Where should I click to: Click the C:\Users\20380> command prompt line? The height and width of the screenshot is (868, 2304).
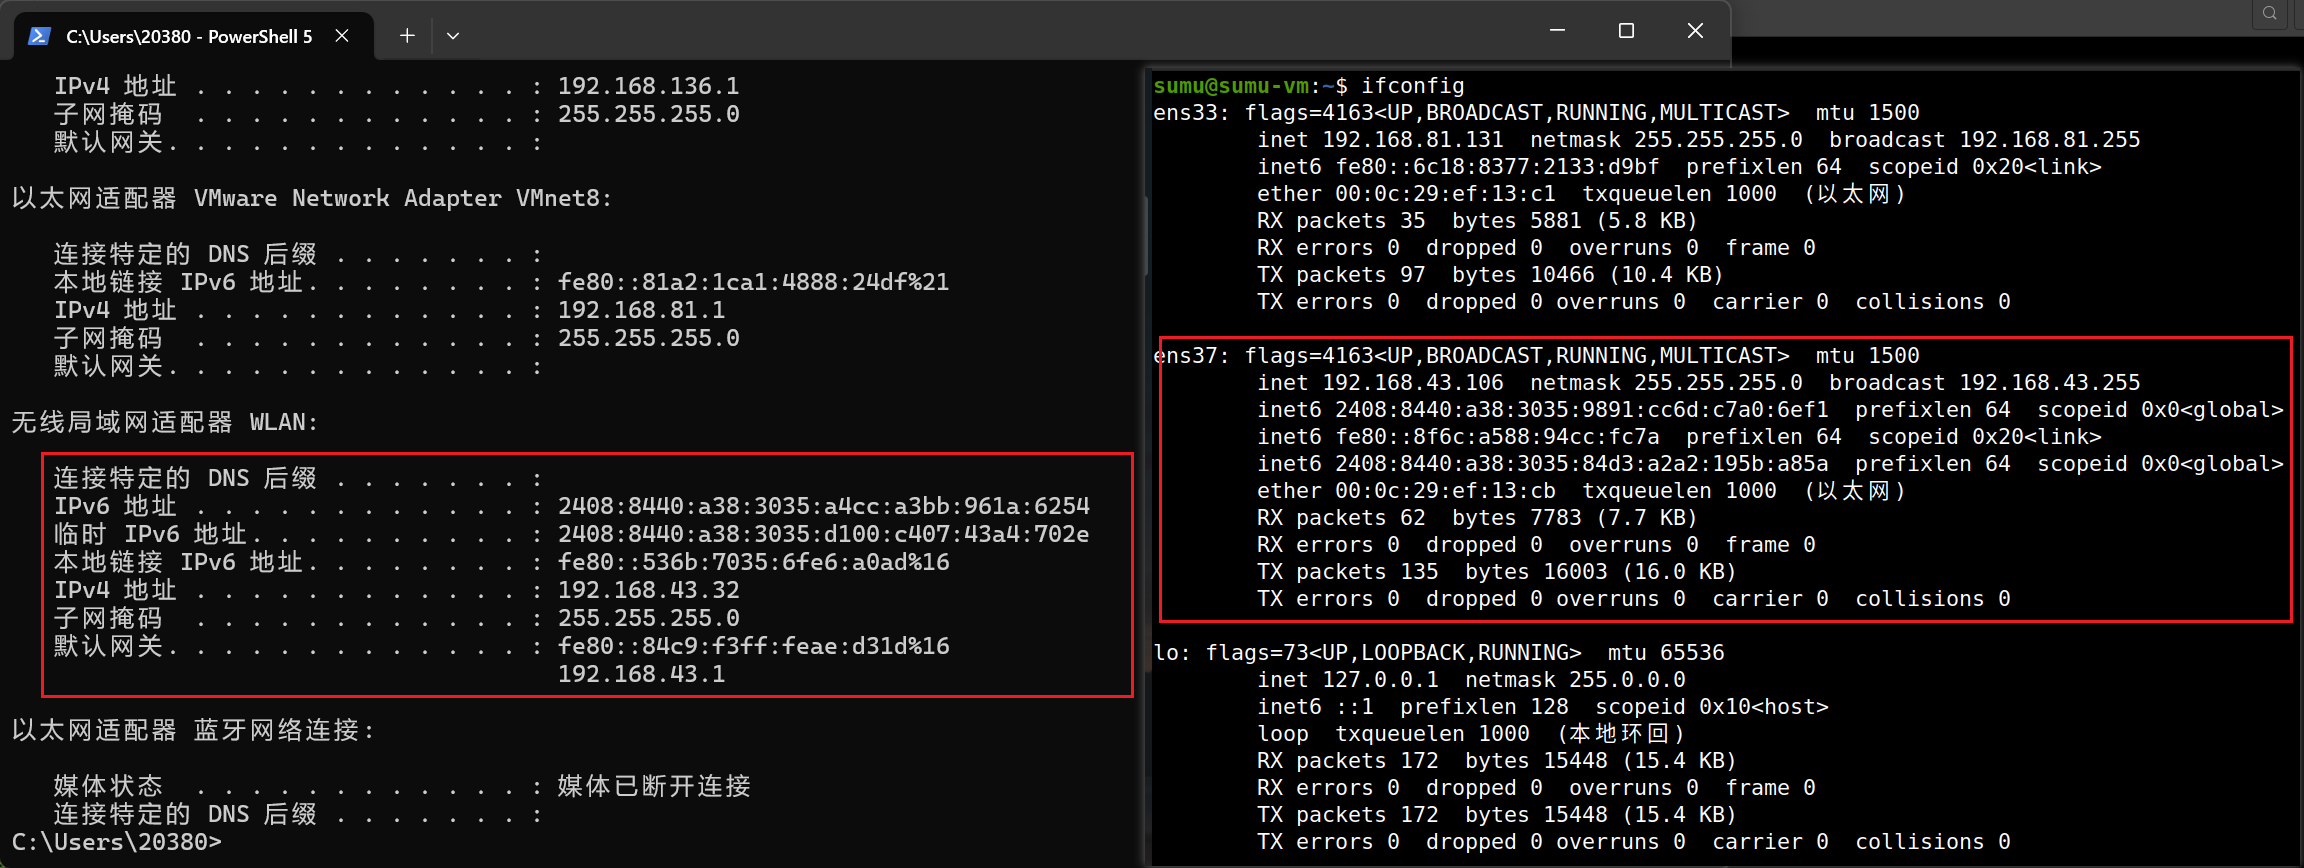tap(117, 842)
